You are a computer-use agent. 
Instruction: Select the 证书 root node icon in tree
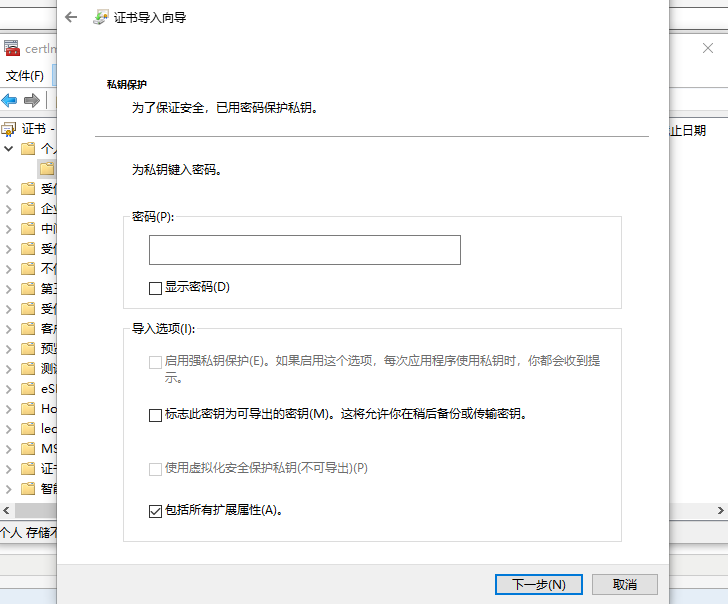coord(8,129)
